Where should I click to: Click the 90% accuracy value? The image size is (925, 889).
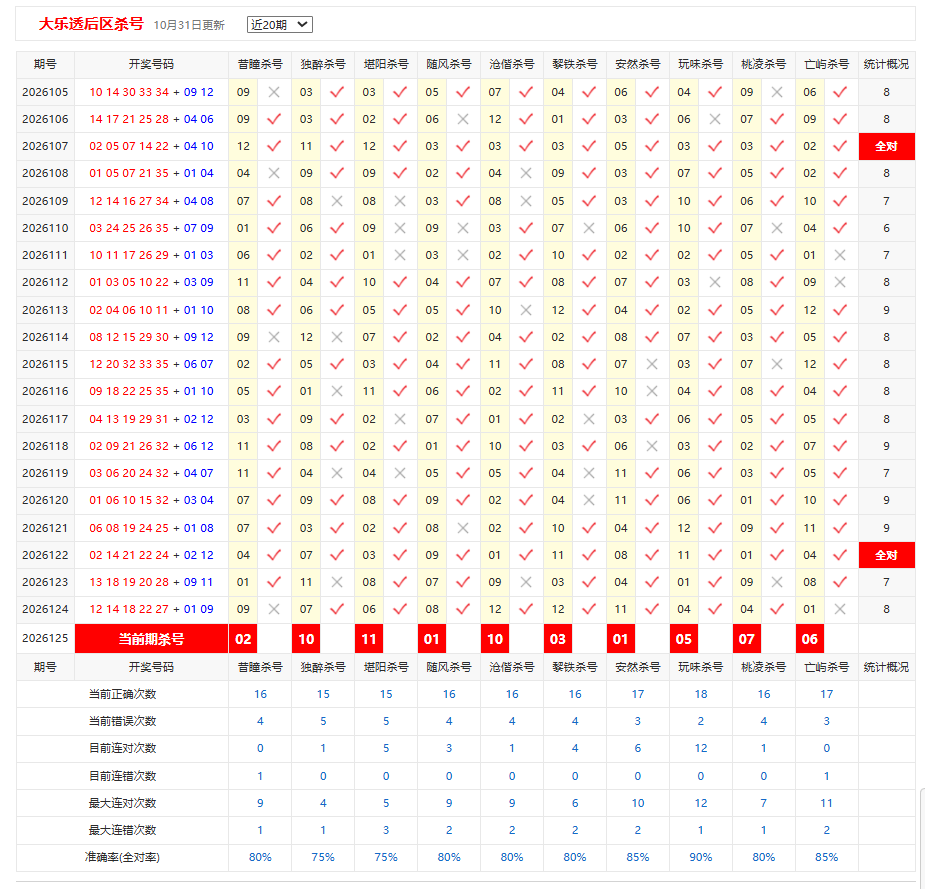[x=701, y=857]
